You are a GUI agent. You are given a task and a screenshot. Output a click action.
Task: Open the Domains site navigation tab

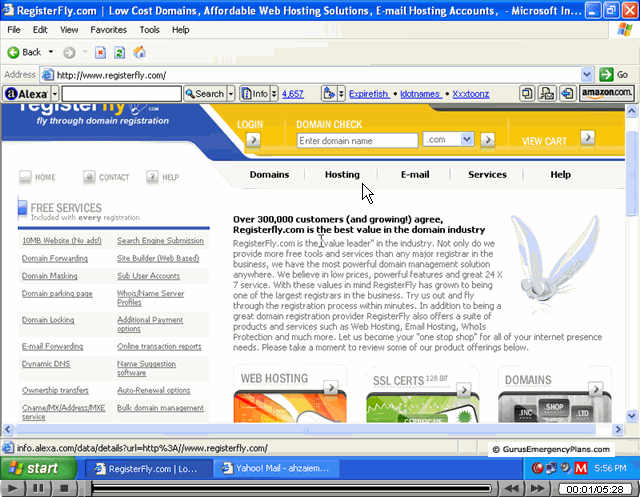coord(269,175)
